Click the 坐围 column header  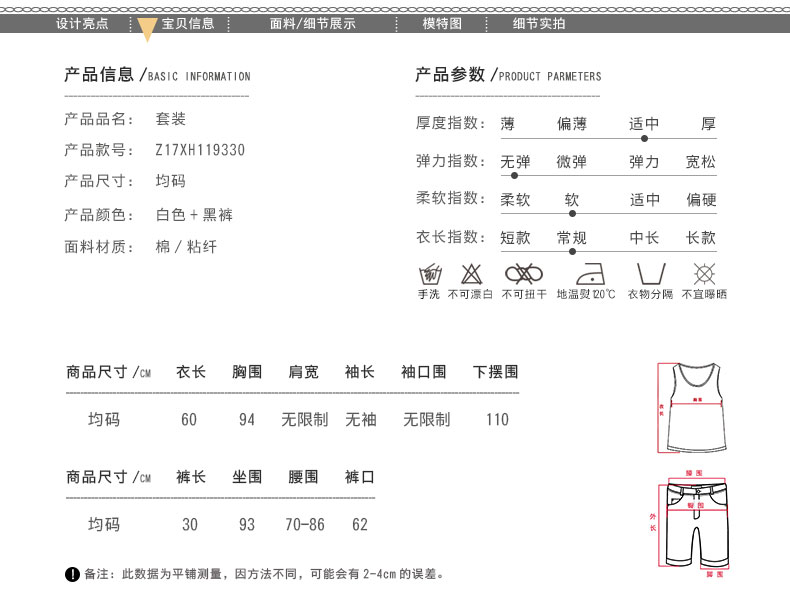(x=247, y=477)
